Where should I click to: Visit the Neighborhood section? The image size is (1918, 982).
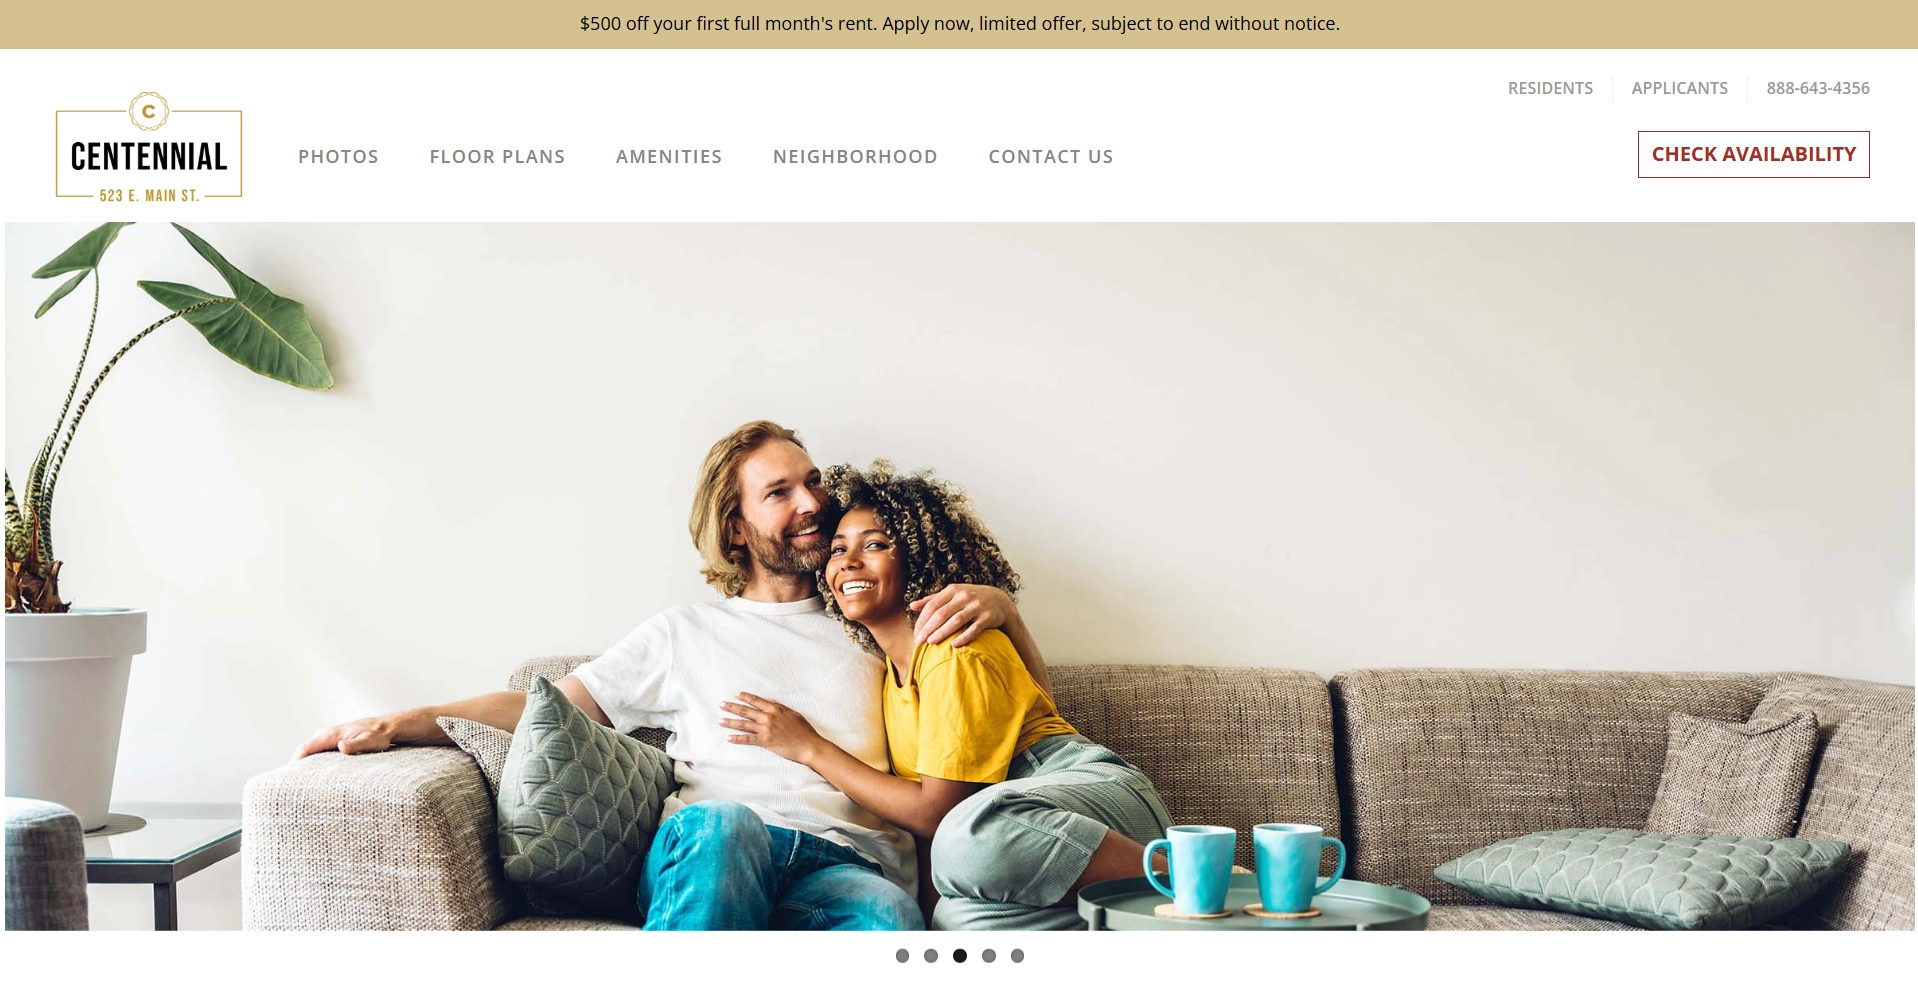point(855,156)
